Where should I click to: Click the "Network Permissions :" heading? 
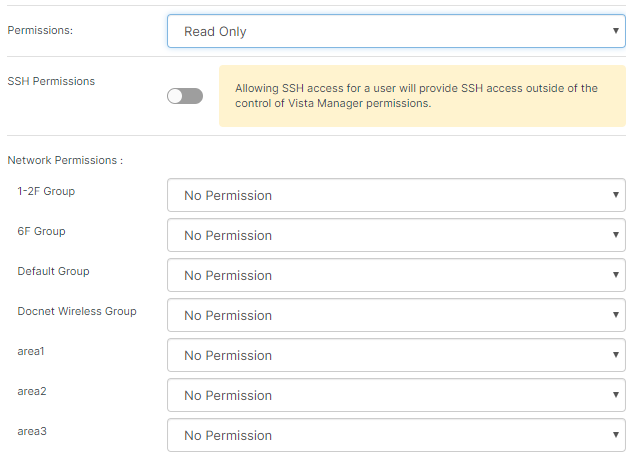(65, 160)
